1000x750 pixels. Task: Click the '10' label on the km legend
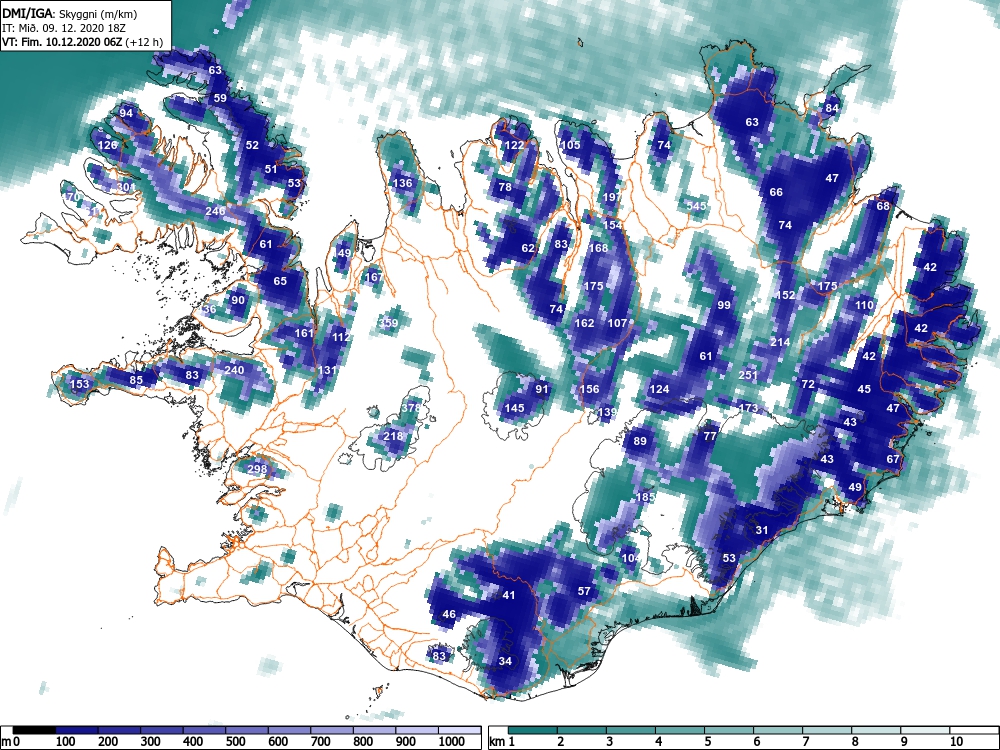[956, 742]
